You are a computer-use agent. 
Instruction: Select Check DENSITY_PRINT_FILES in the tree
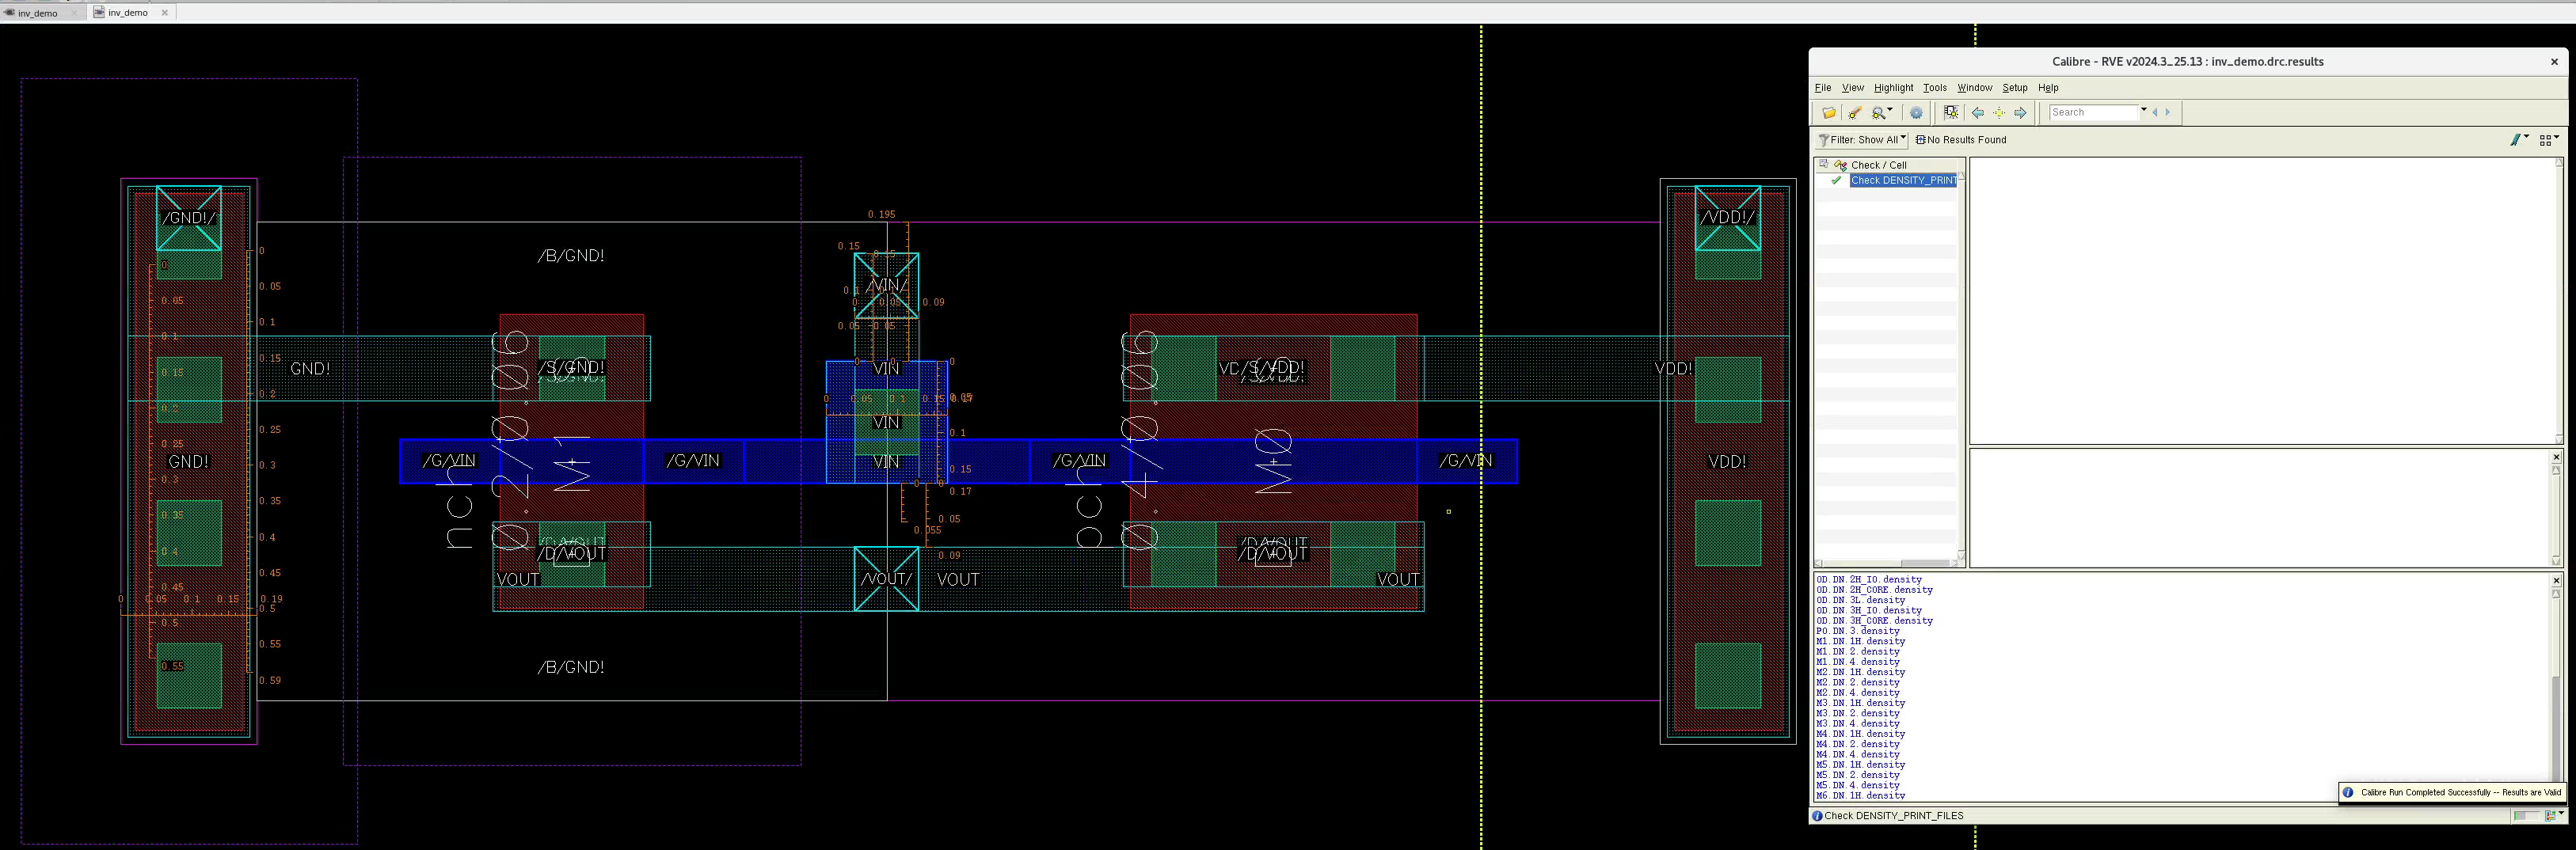coord(1902,181)
